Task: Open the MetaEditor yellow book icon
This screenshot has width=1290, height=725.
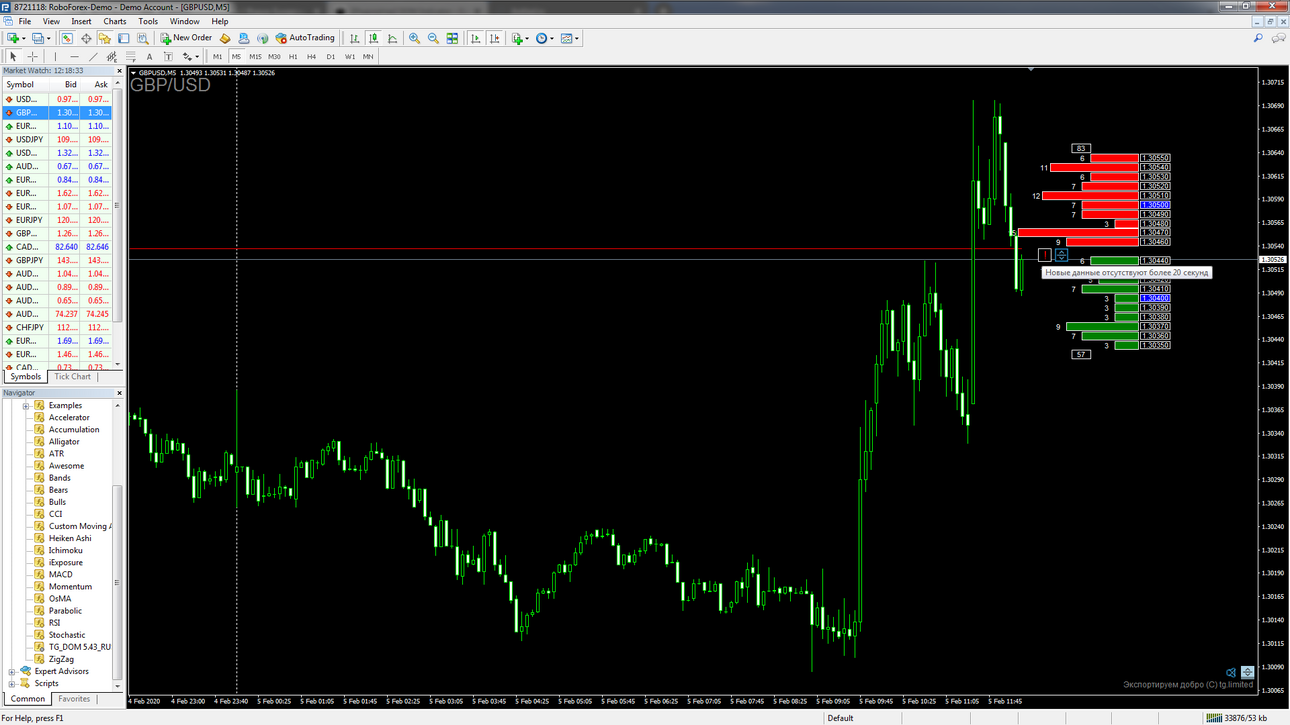Action: pos(225,38)
